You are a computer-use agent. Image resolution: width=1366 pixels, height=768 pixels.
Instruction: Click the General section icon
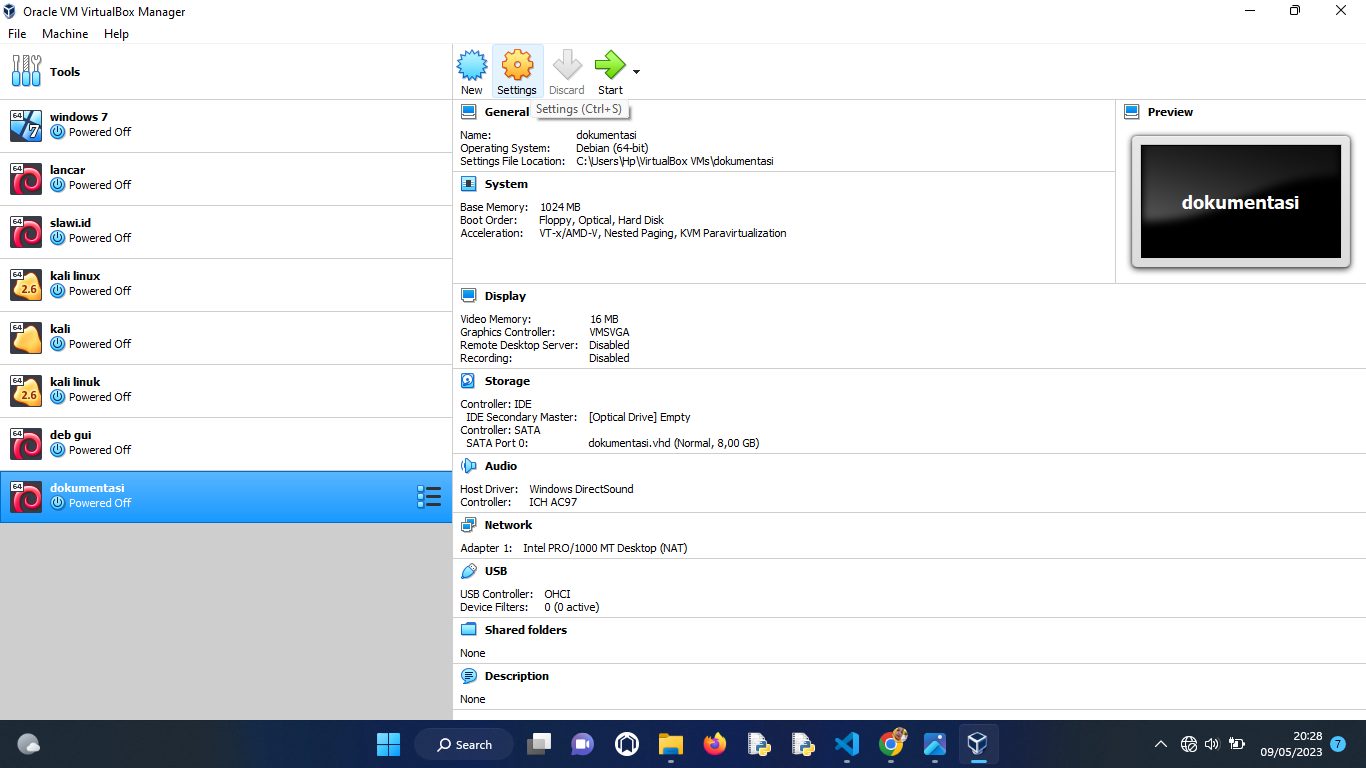tap(468, 112)
